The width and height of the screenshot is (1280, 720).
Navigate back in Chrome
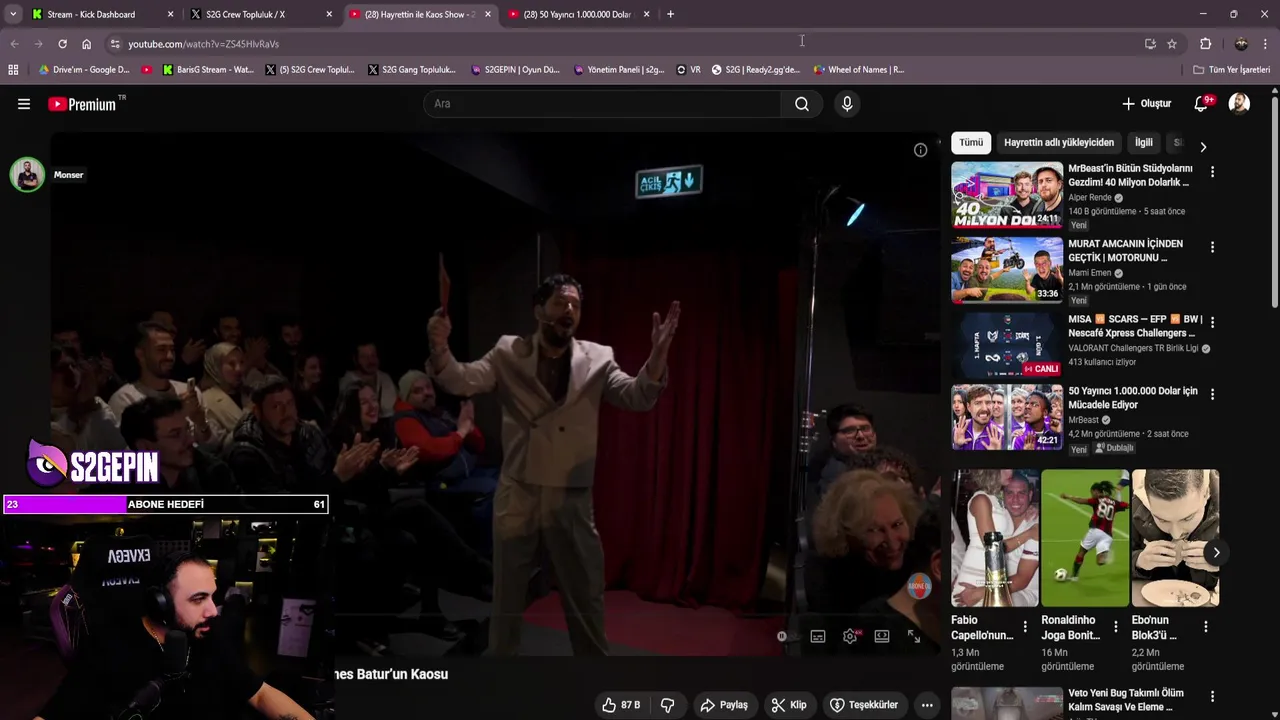click(x=14, y=44)
